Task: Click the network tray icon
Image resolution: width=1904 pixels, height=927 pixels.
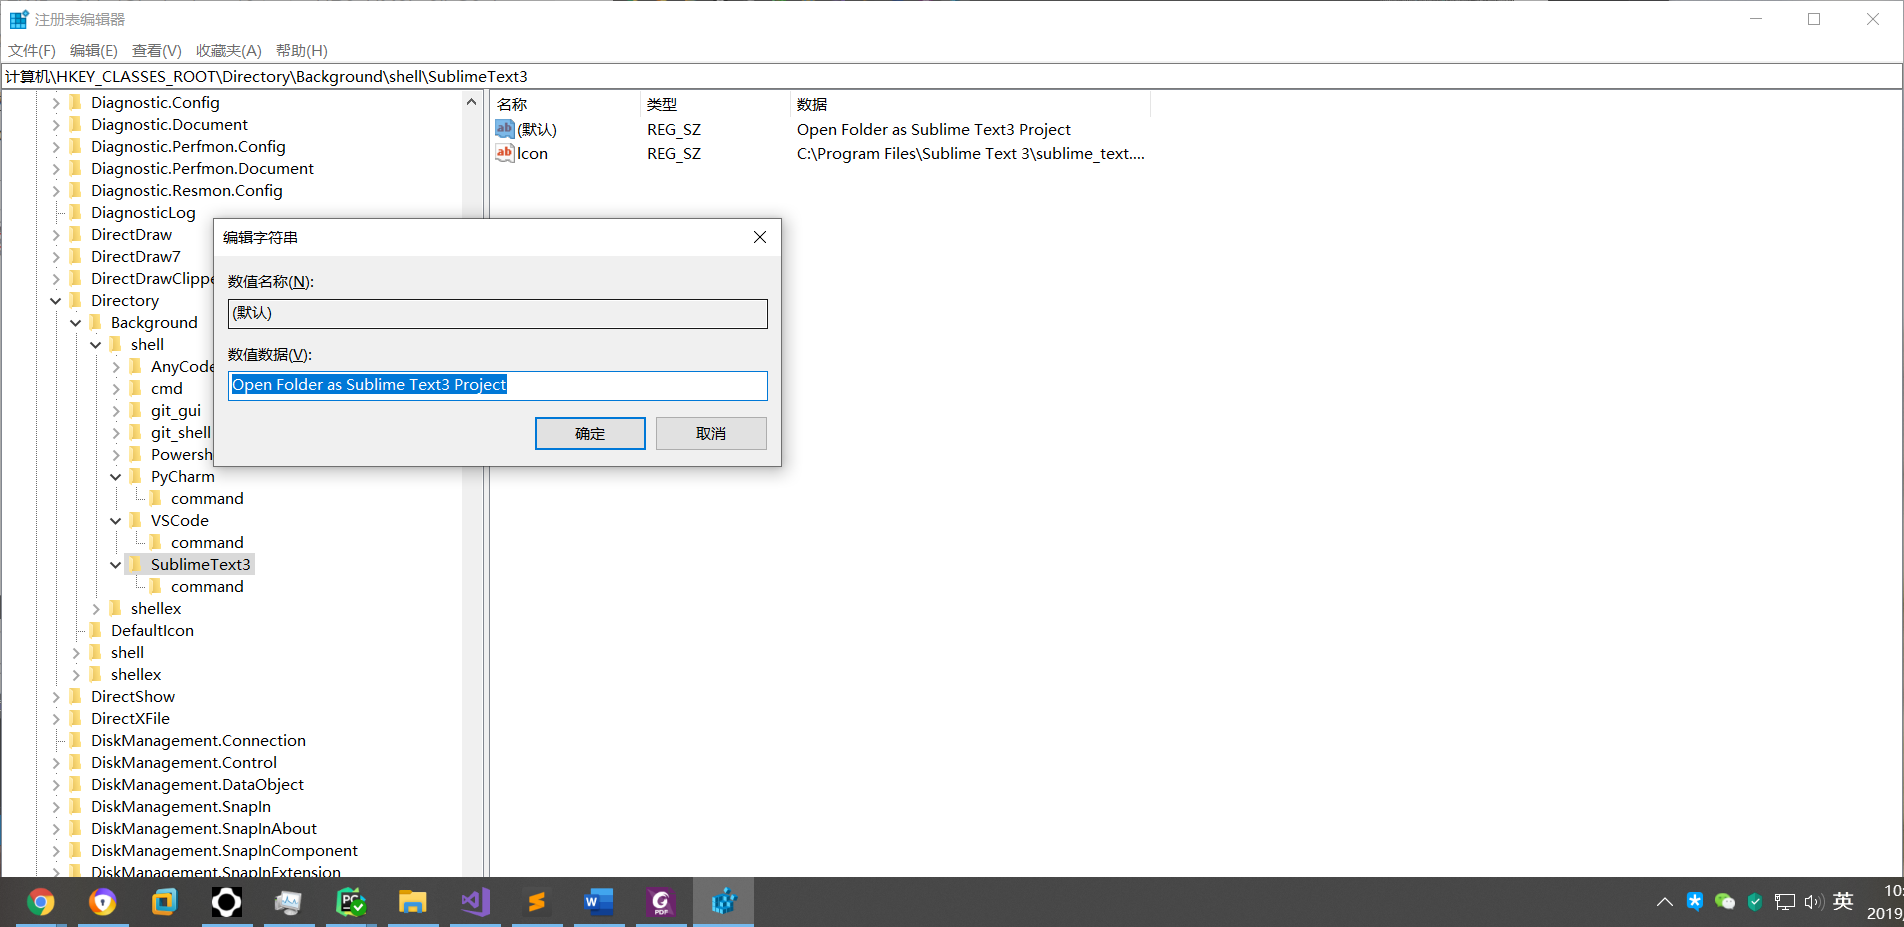Action: pyautogui.click(x=1784, y=902)
